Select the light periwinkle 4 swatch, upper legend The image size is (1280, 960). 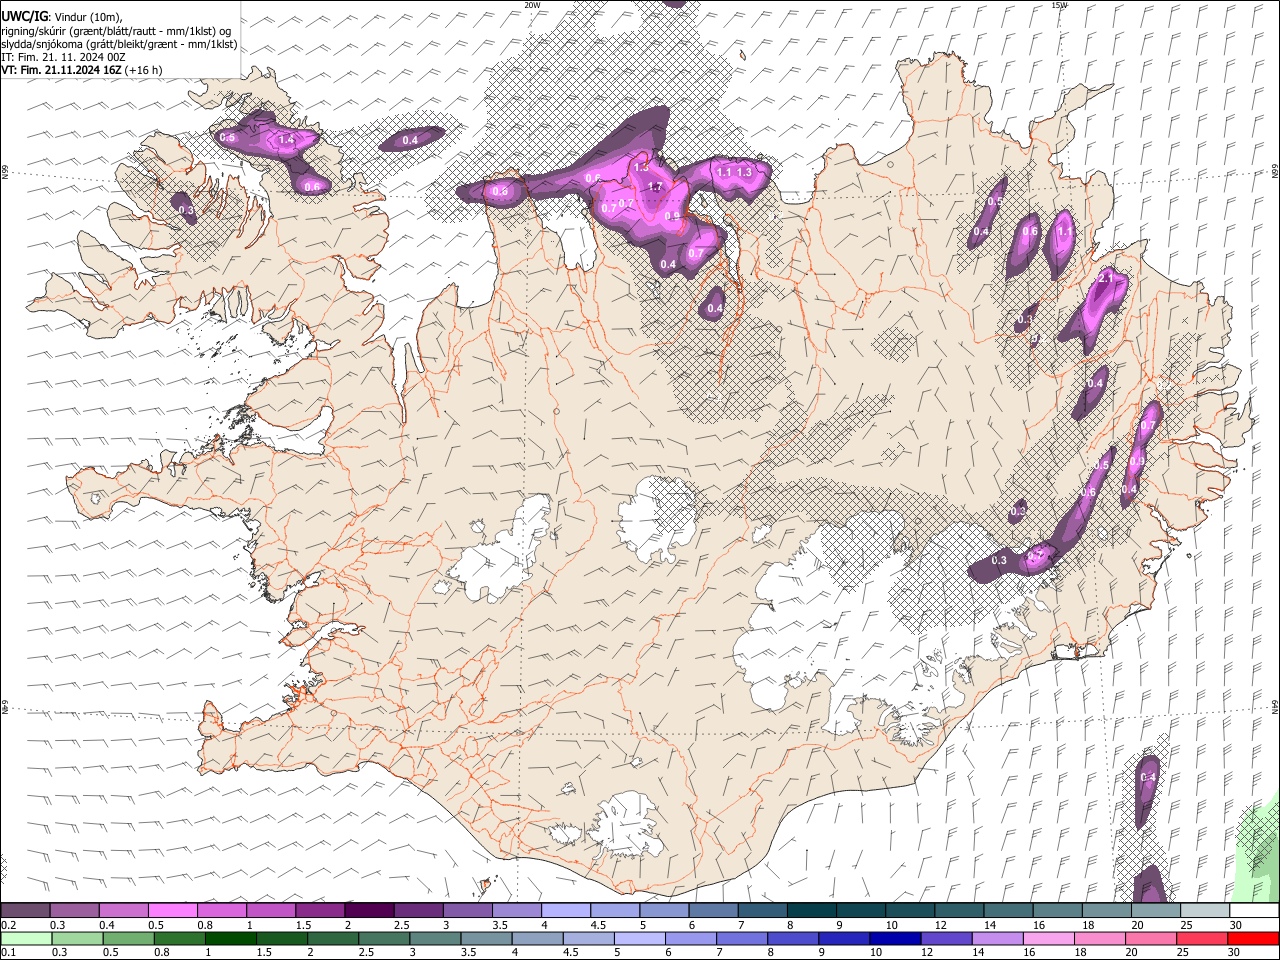(x=564, y=911)
